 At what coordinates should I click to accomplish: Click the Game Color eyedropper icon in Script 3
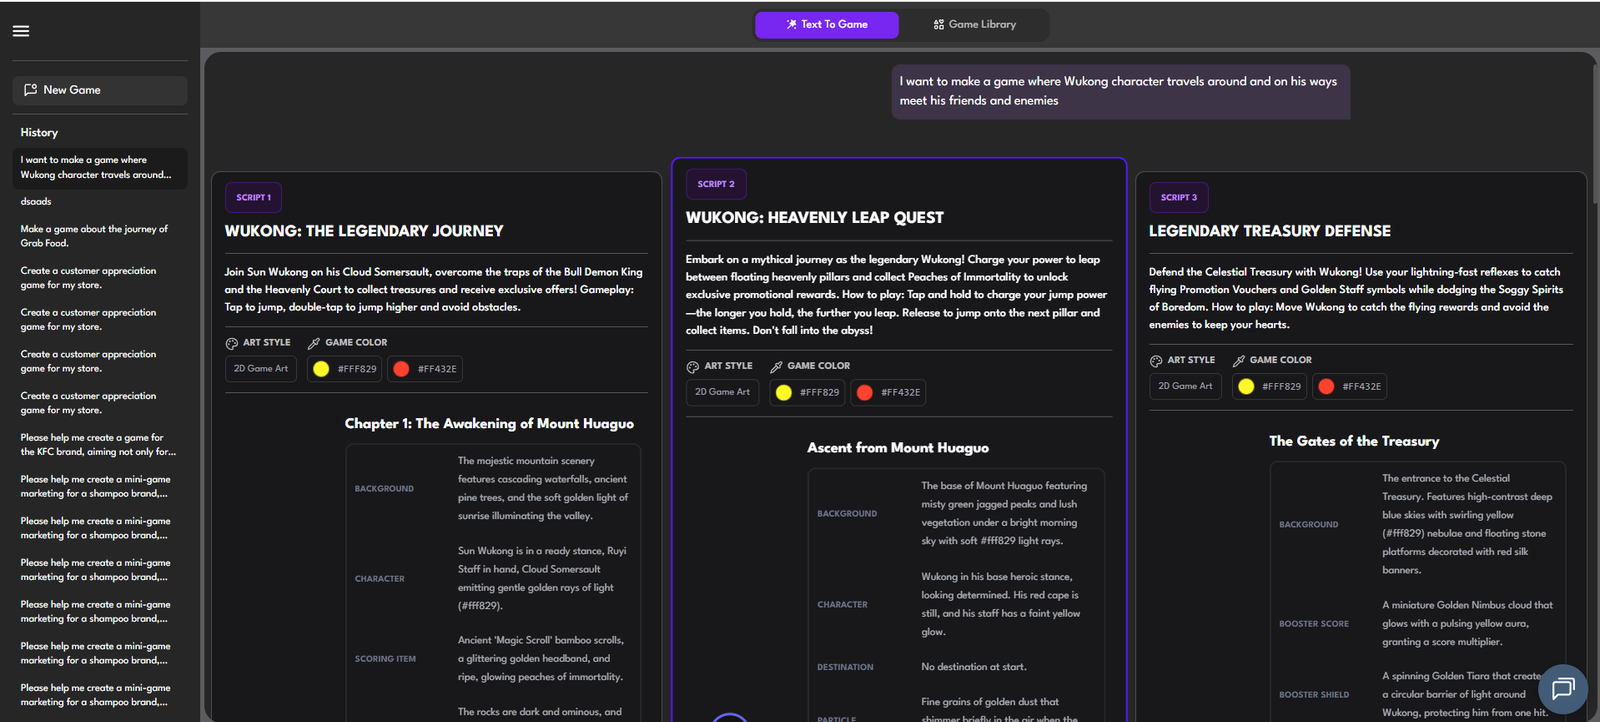click(1239, 361)
